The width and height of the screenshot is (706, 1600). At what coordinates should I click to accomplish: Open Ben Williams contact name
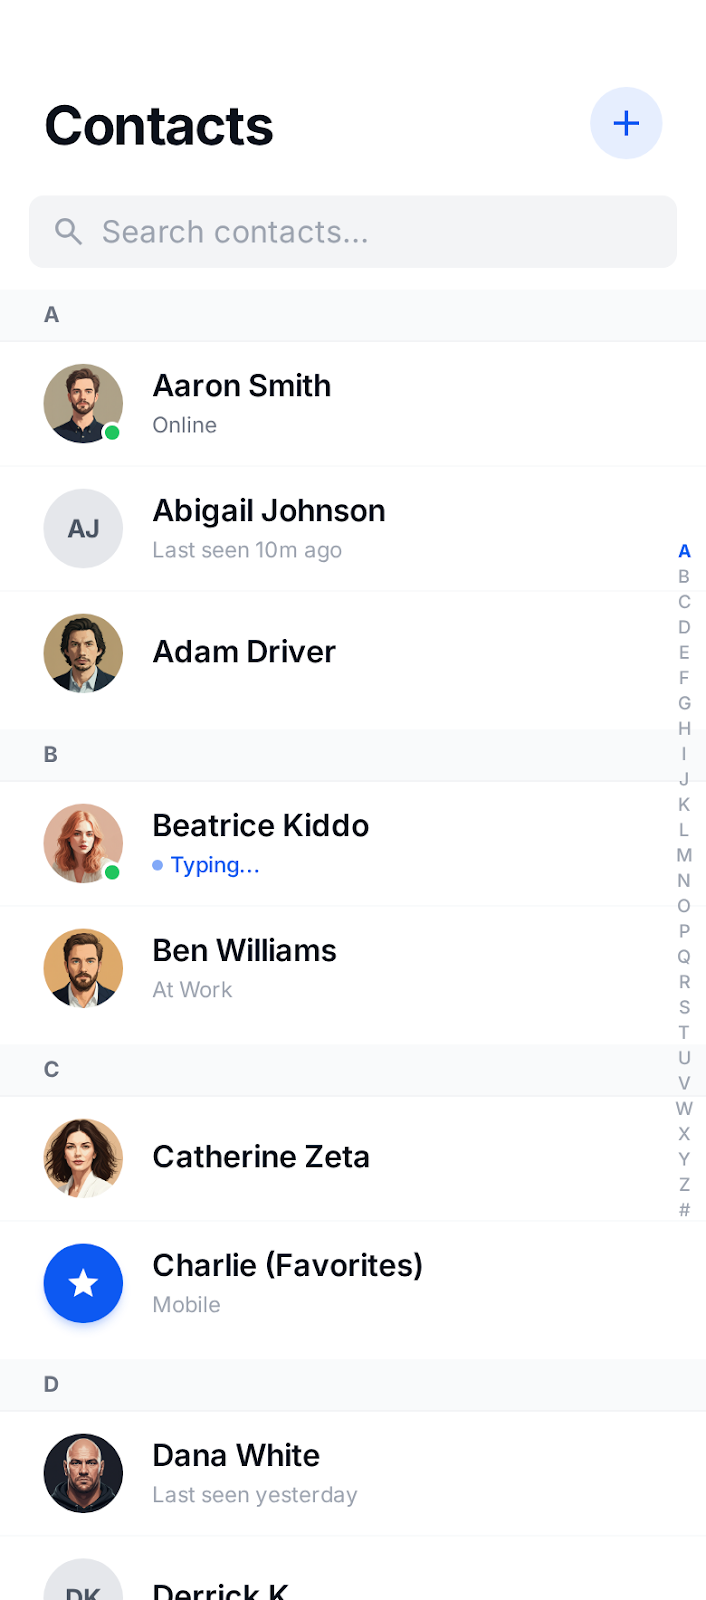click(x=244, y=950)
